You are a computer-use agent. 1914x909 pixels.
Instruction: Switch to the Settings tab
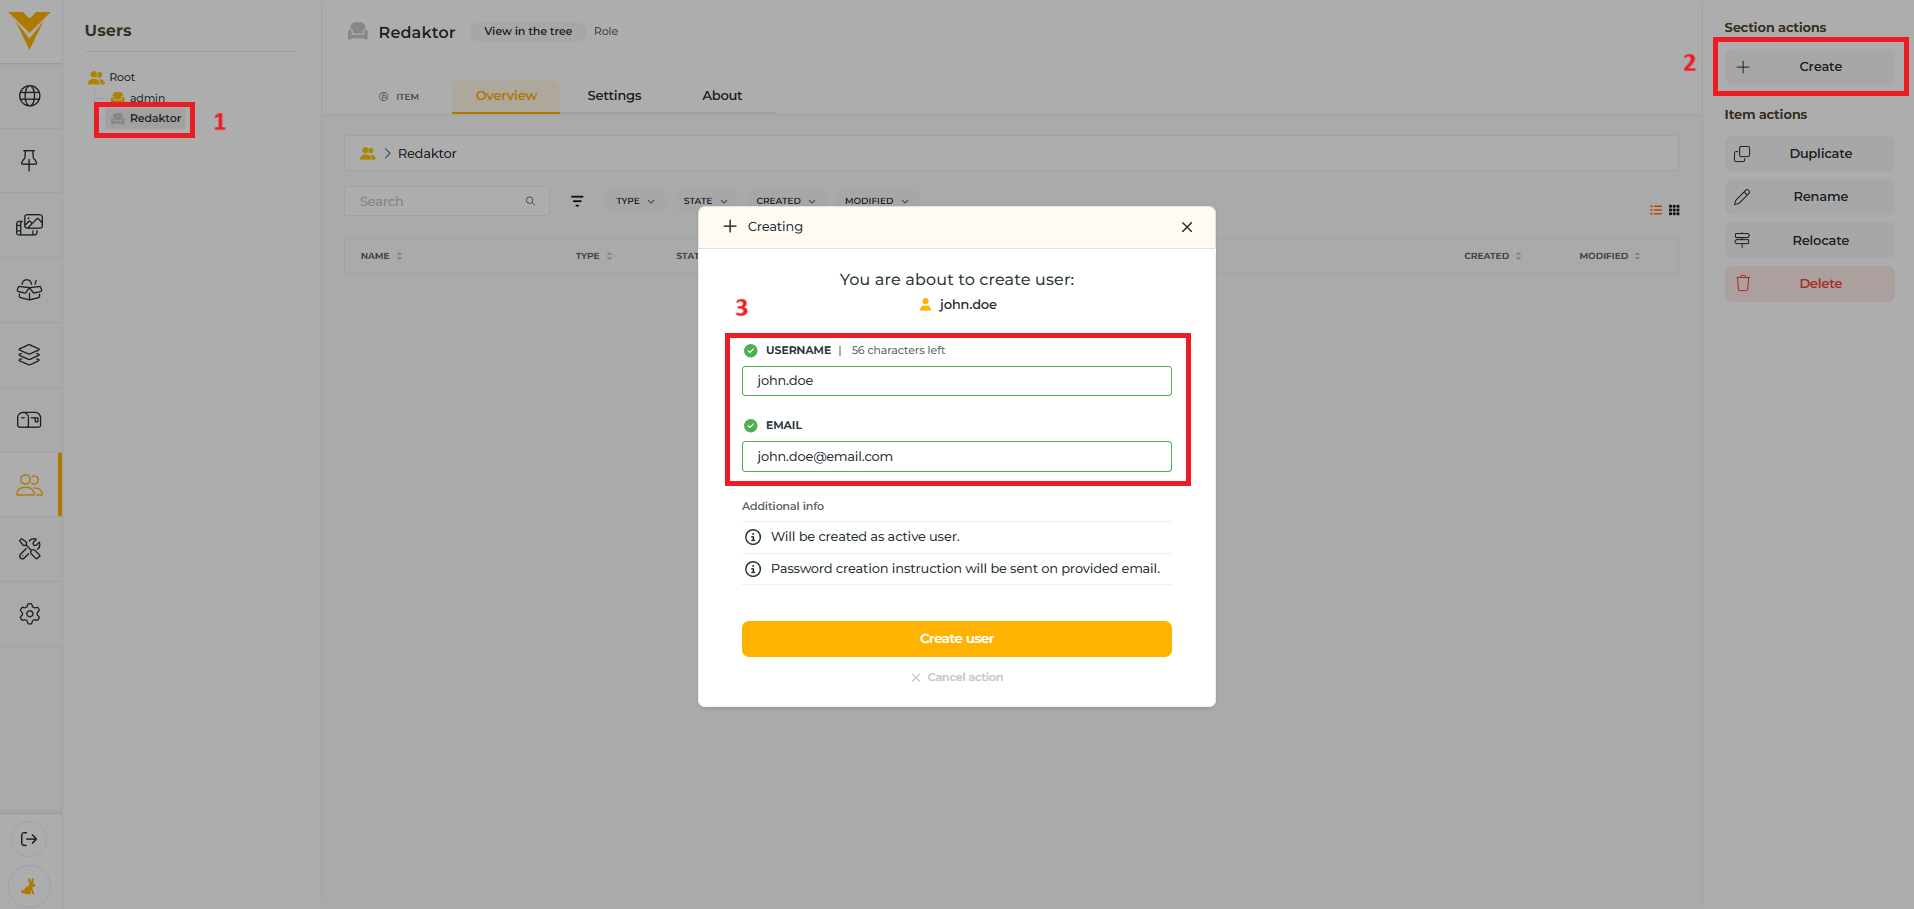pyautogui.click(x=614, y=96)
